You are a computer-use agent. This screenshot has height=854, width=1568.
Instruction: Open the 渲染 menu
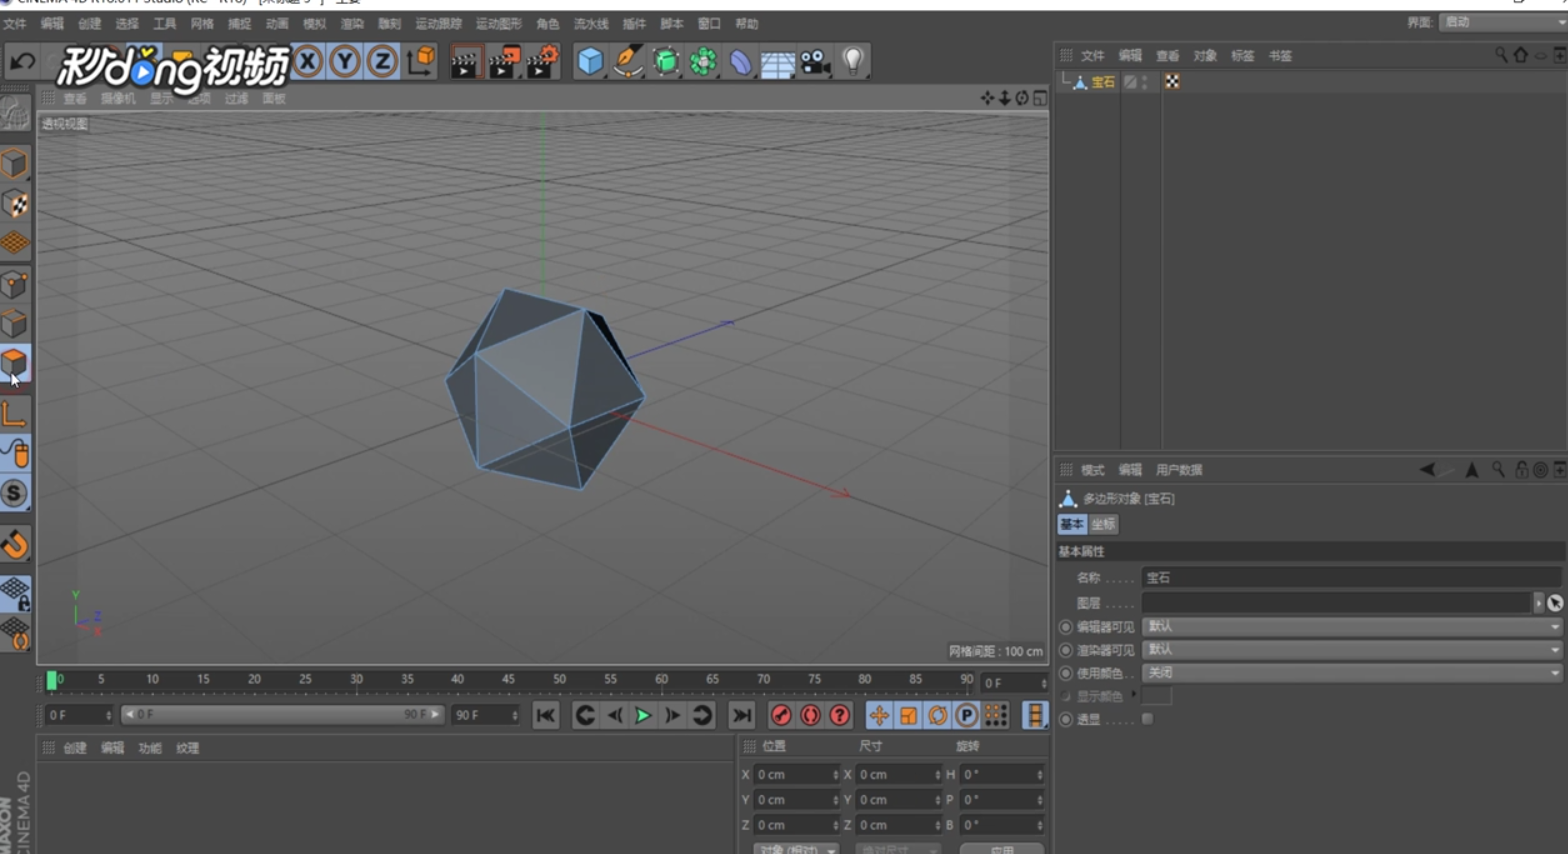pos(352,23)
